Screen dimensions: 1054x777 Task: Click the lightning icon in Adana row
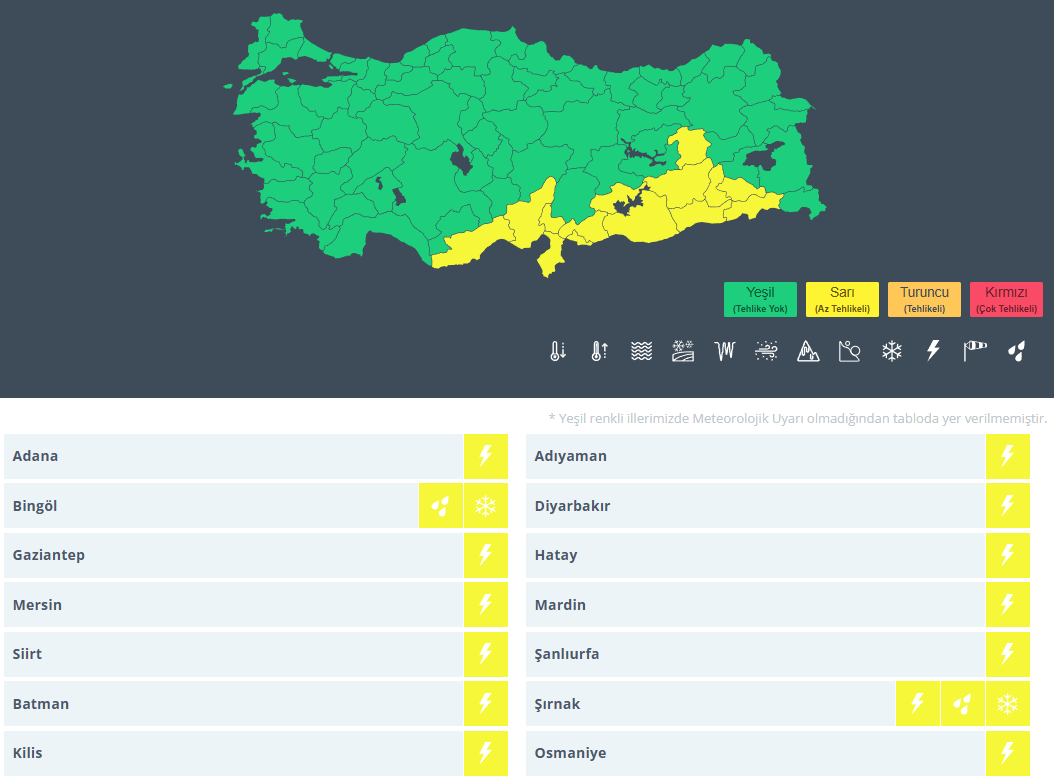click(486, 456)
